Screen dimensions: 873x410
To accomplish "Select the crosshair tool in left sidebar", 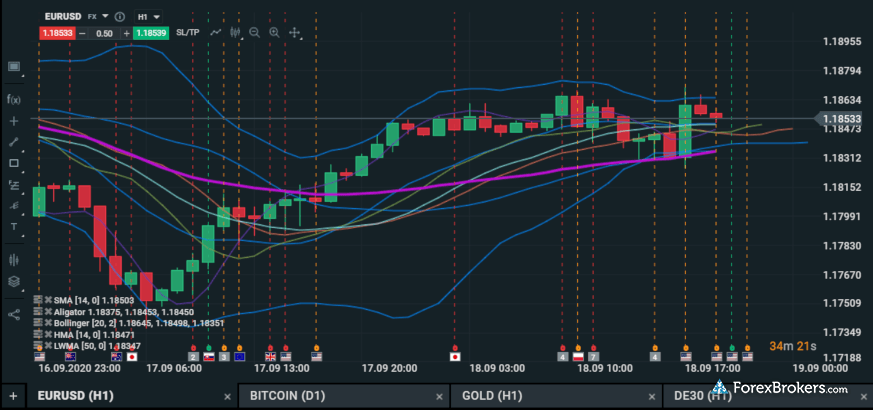I will click(x=14, y=120).
